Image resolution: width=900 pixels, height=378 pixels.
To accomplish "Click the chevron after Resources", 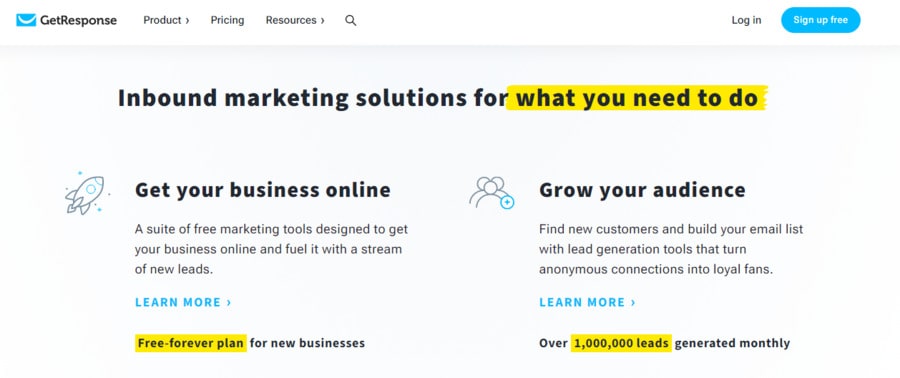I will pos(322,21).
